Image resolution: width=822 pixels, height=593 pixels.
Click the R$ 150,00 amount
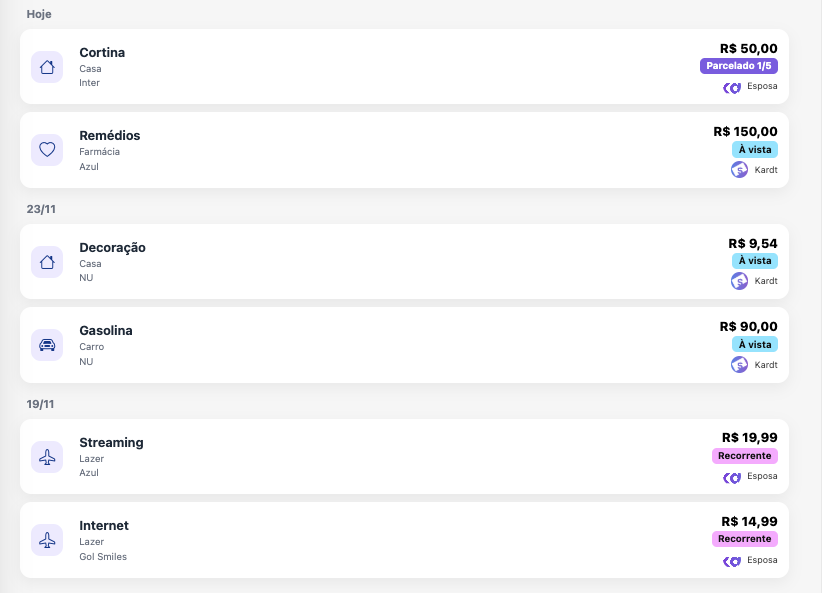[x=745, y=131]
